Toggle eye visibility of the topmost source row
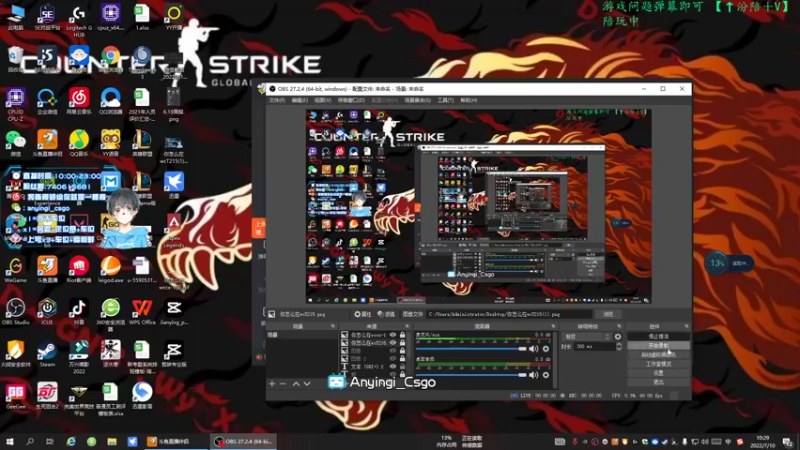Image resolution: width=800 pixels, height=450 pixels. pos(393,335)
